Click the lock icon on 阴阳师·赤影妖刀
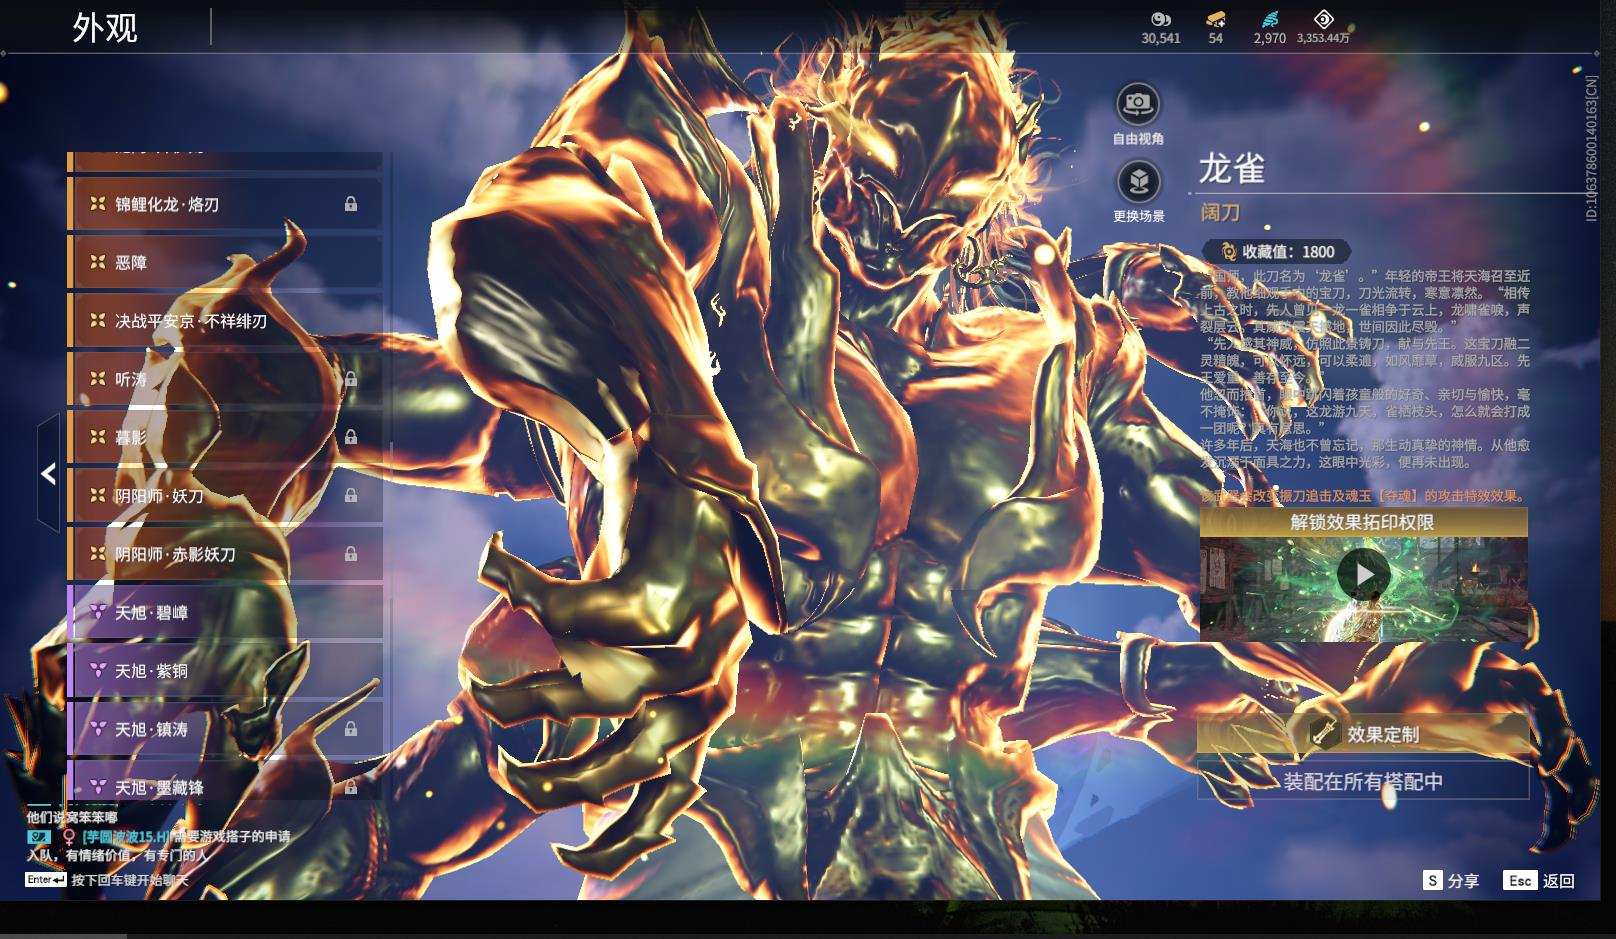Screen dimensions: 1616x939 click(351, 554)
